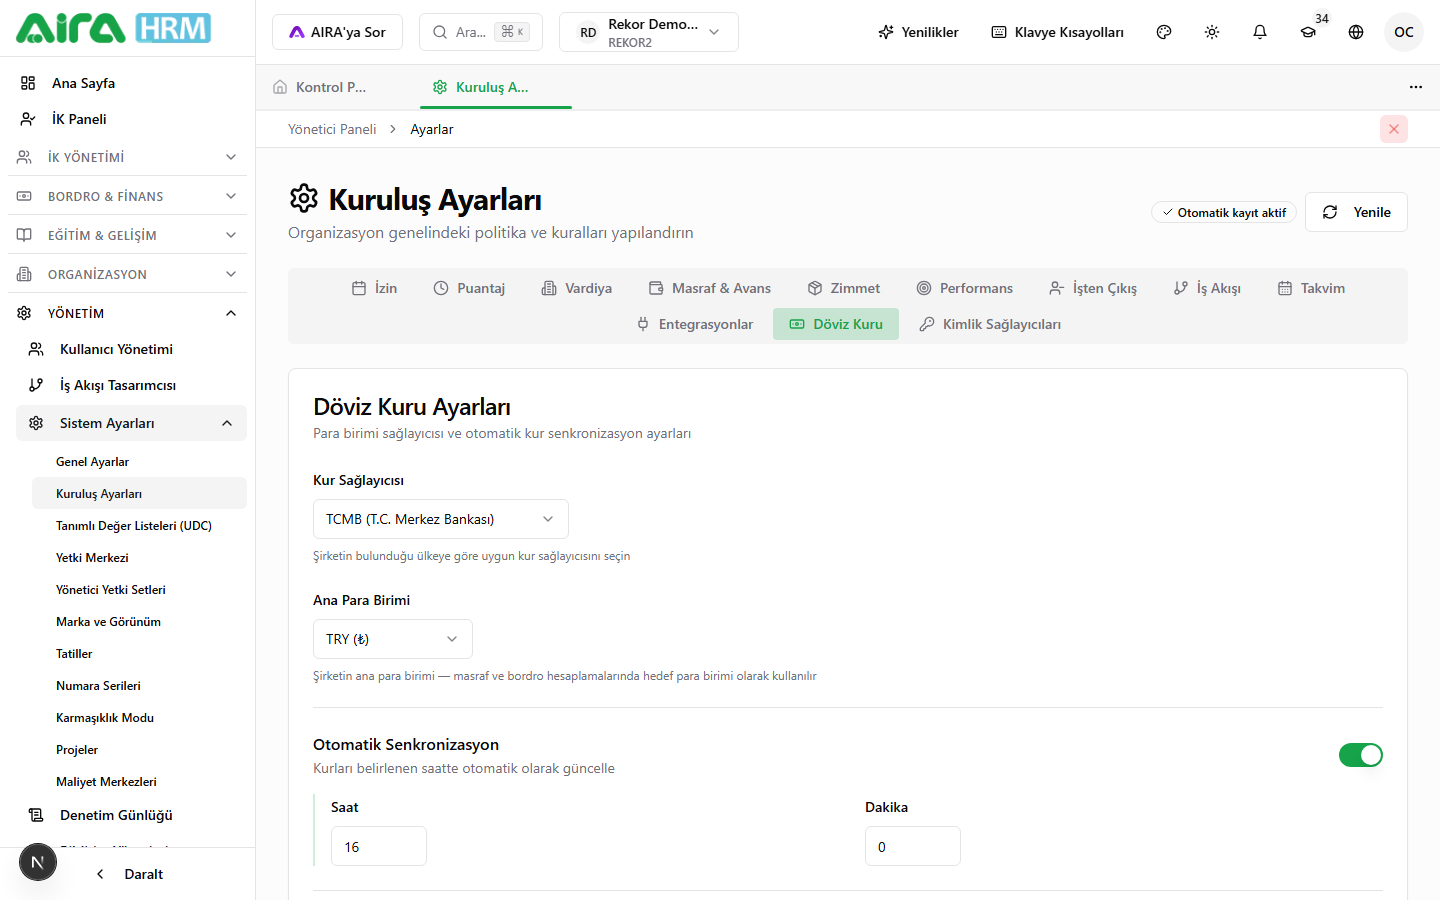Viewport: 1440px width, 900px height.
Task: Open Genel Ayarlar in the sidebar
Action: (x=139, y=462)
